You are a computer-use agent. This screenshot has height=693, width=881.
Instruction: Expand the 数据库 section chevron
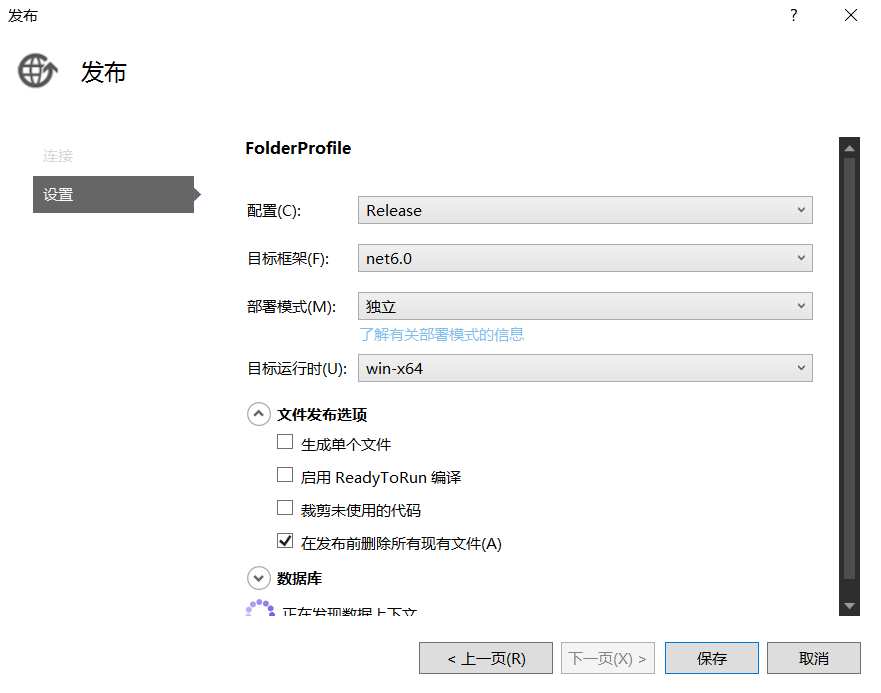click(258, 578)
